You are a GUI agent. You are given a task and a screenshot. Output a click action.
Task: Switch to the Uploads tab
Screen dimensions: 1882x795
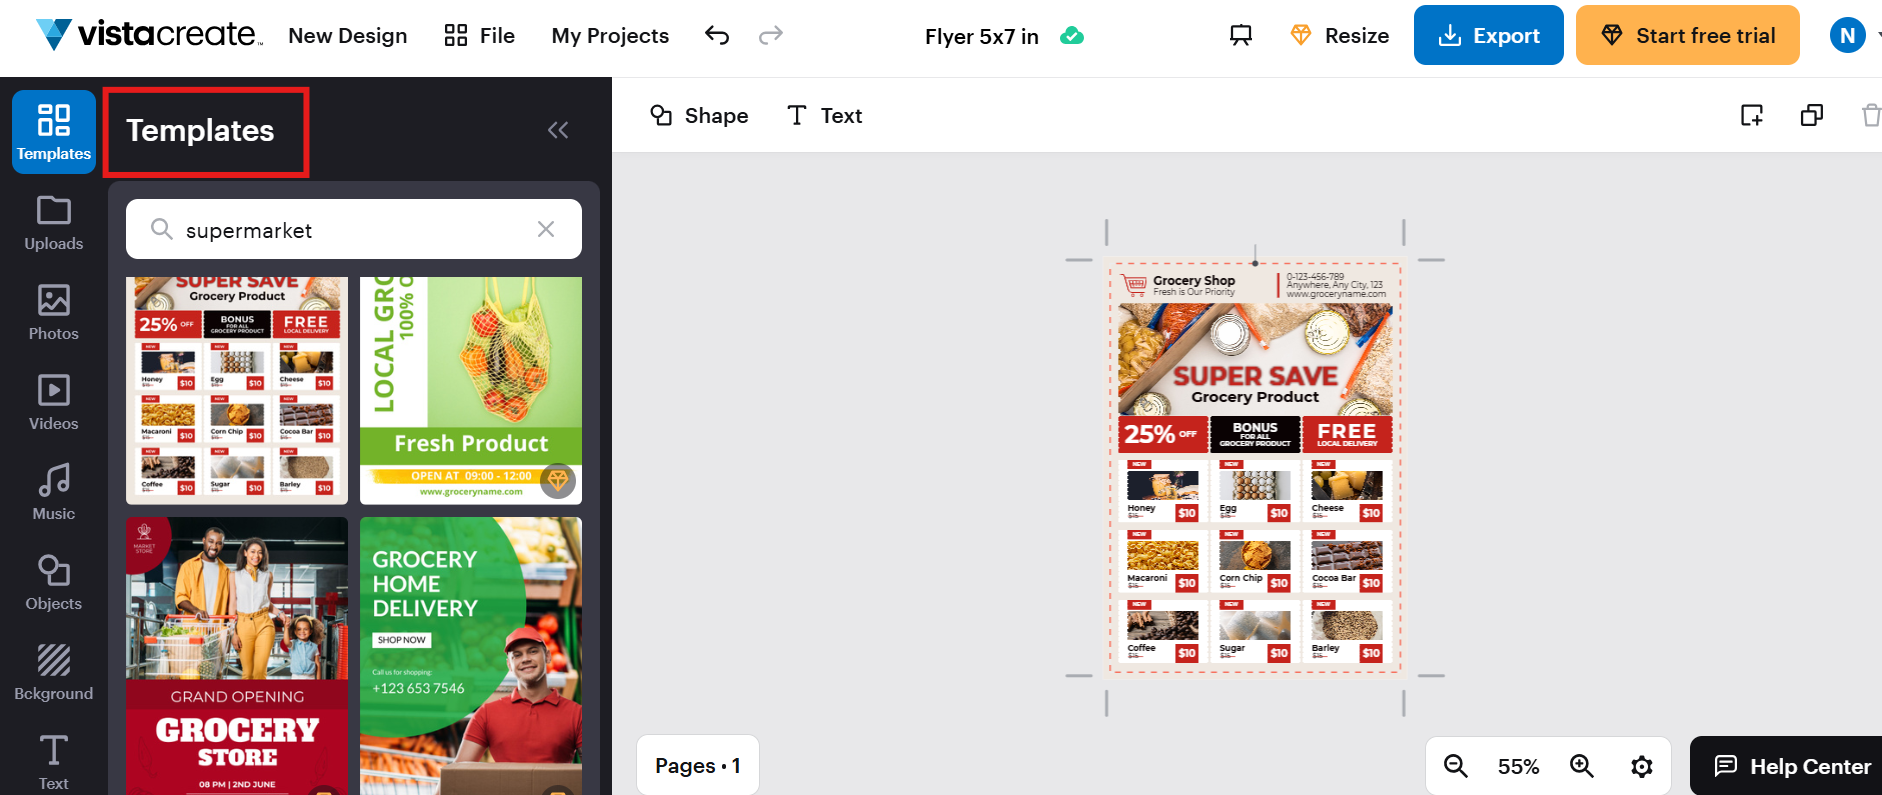pos(54,223)
